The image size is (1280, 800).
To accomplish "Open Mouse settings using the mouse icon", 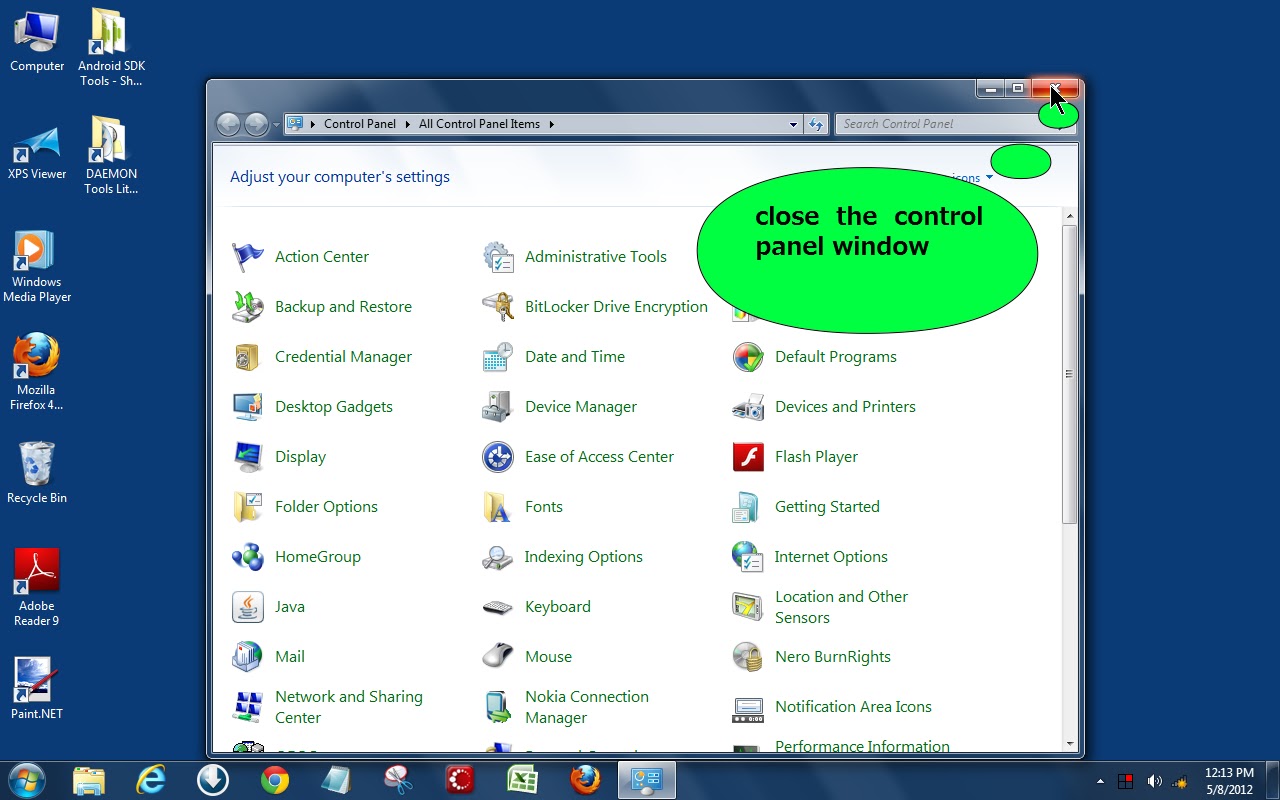I will [497, 656].
